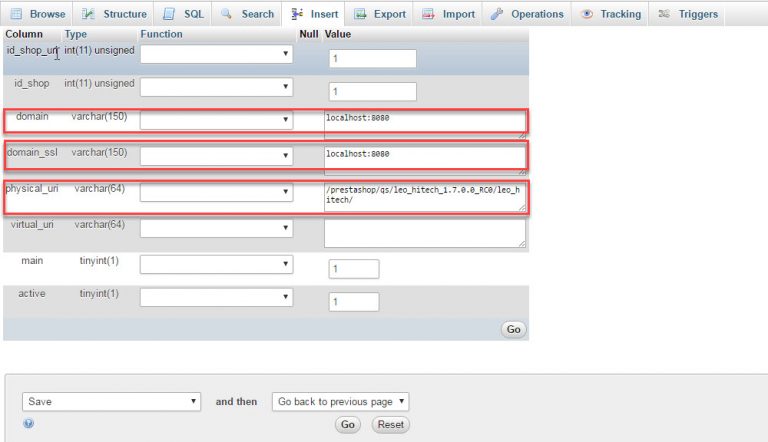Image resolution: width=768 pixels, height=442 pixels.
Task: Click the Structure tab icon
Action: 89,14
